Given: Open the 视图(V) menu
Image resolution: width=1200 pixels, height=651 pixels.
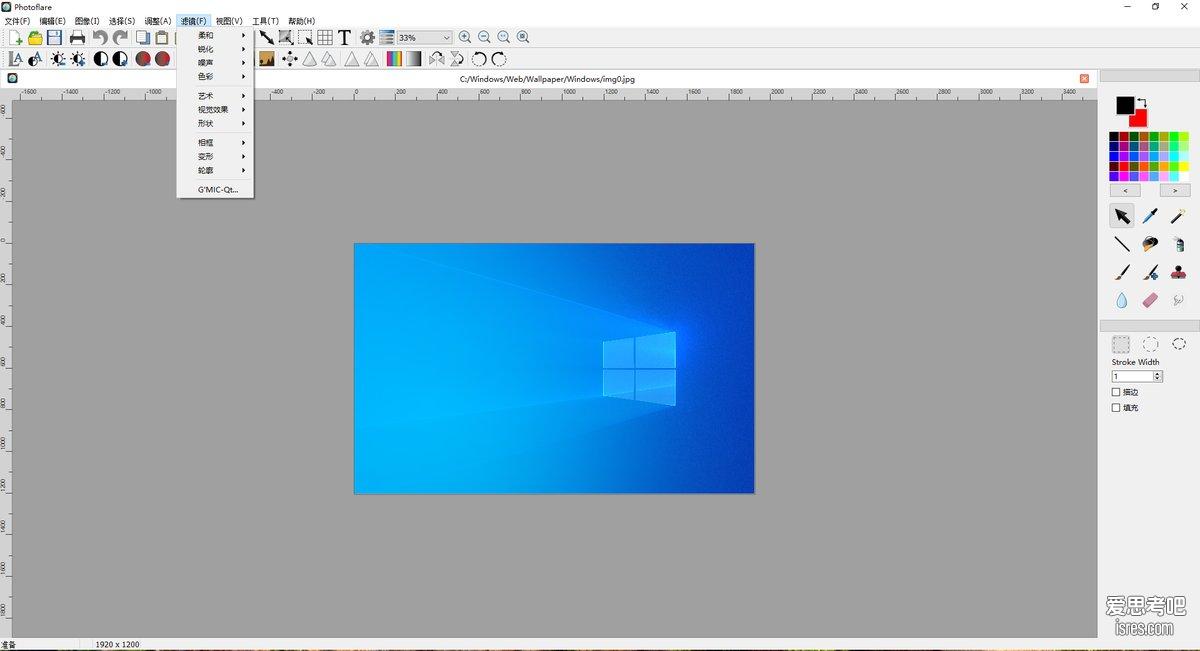Looking at the screenshot, I should (x=229, y=21).
